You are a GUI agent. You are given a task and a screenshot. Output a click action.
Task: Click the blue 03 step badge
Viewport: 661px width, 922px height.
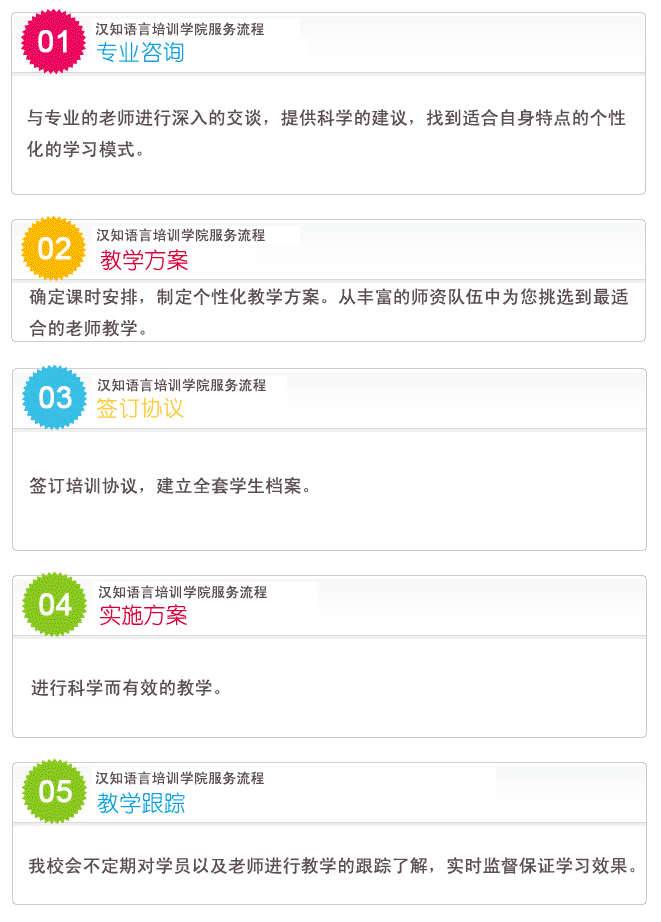pos(55,397)
